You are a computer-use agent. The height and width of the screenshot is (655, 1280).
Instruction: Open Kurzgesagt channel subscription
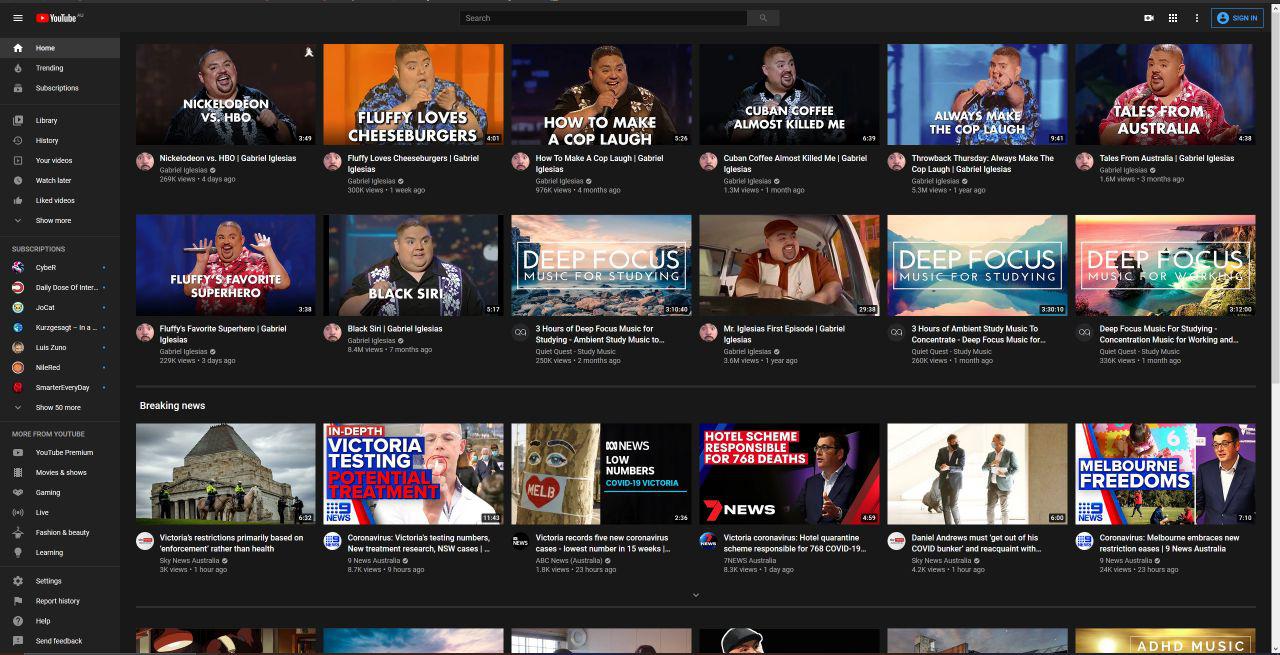pos(60,327)
